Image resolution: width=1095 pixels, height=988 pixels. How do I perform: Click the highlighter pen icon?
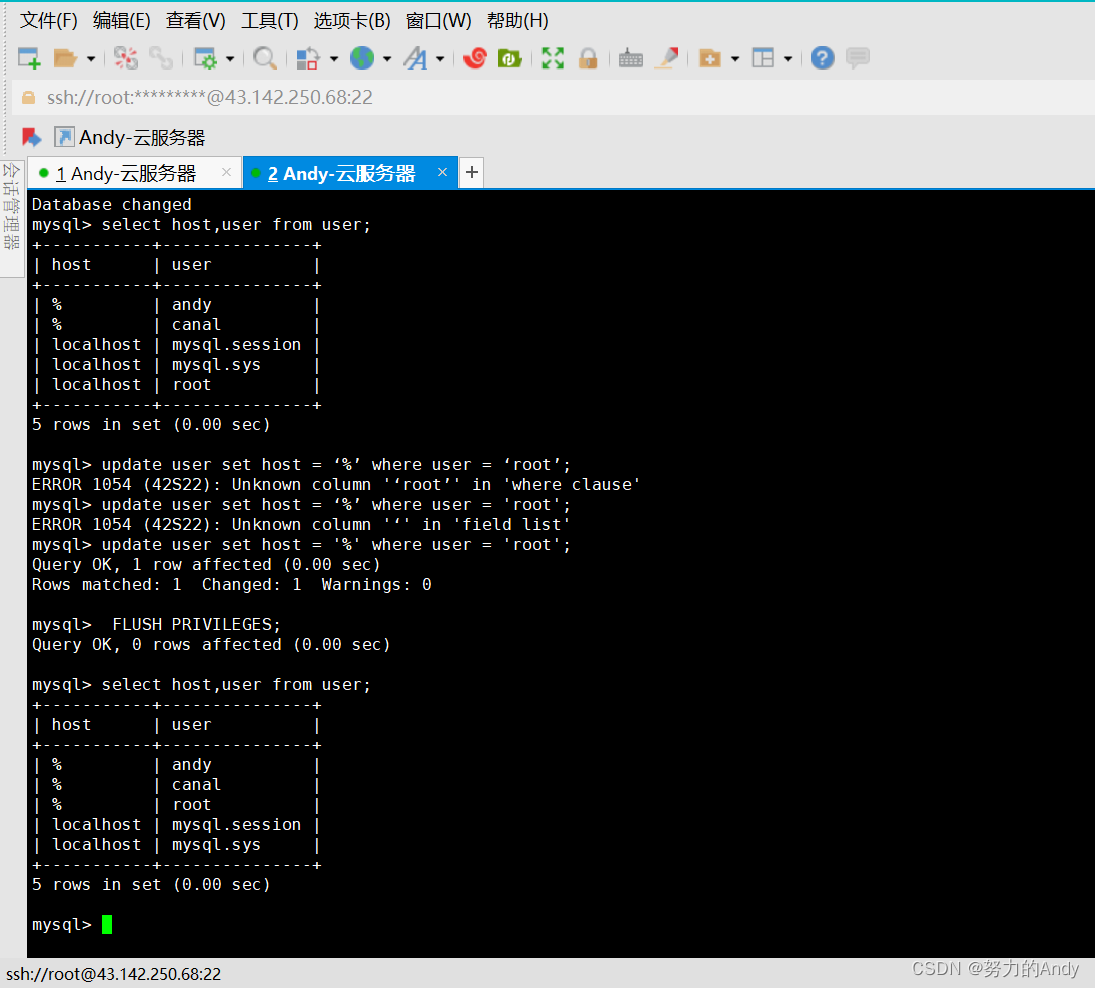coord(666,59)
